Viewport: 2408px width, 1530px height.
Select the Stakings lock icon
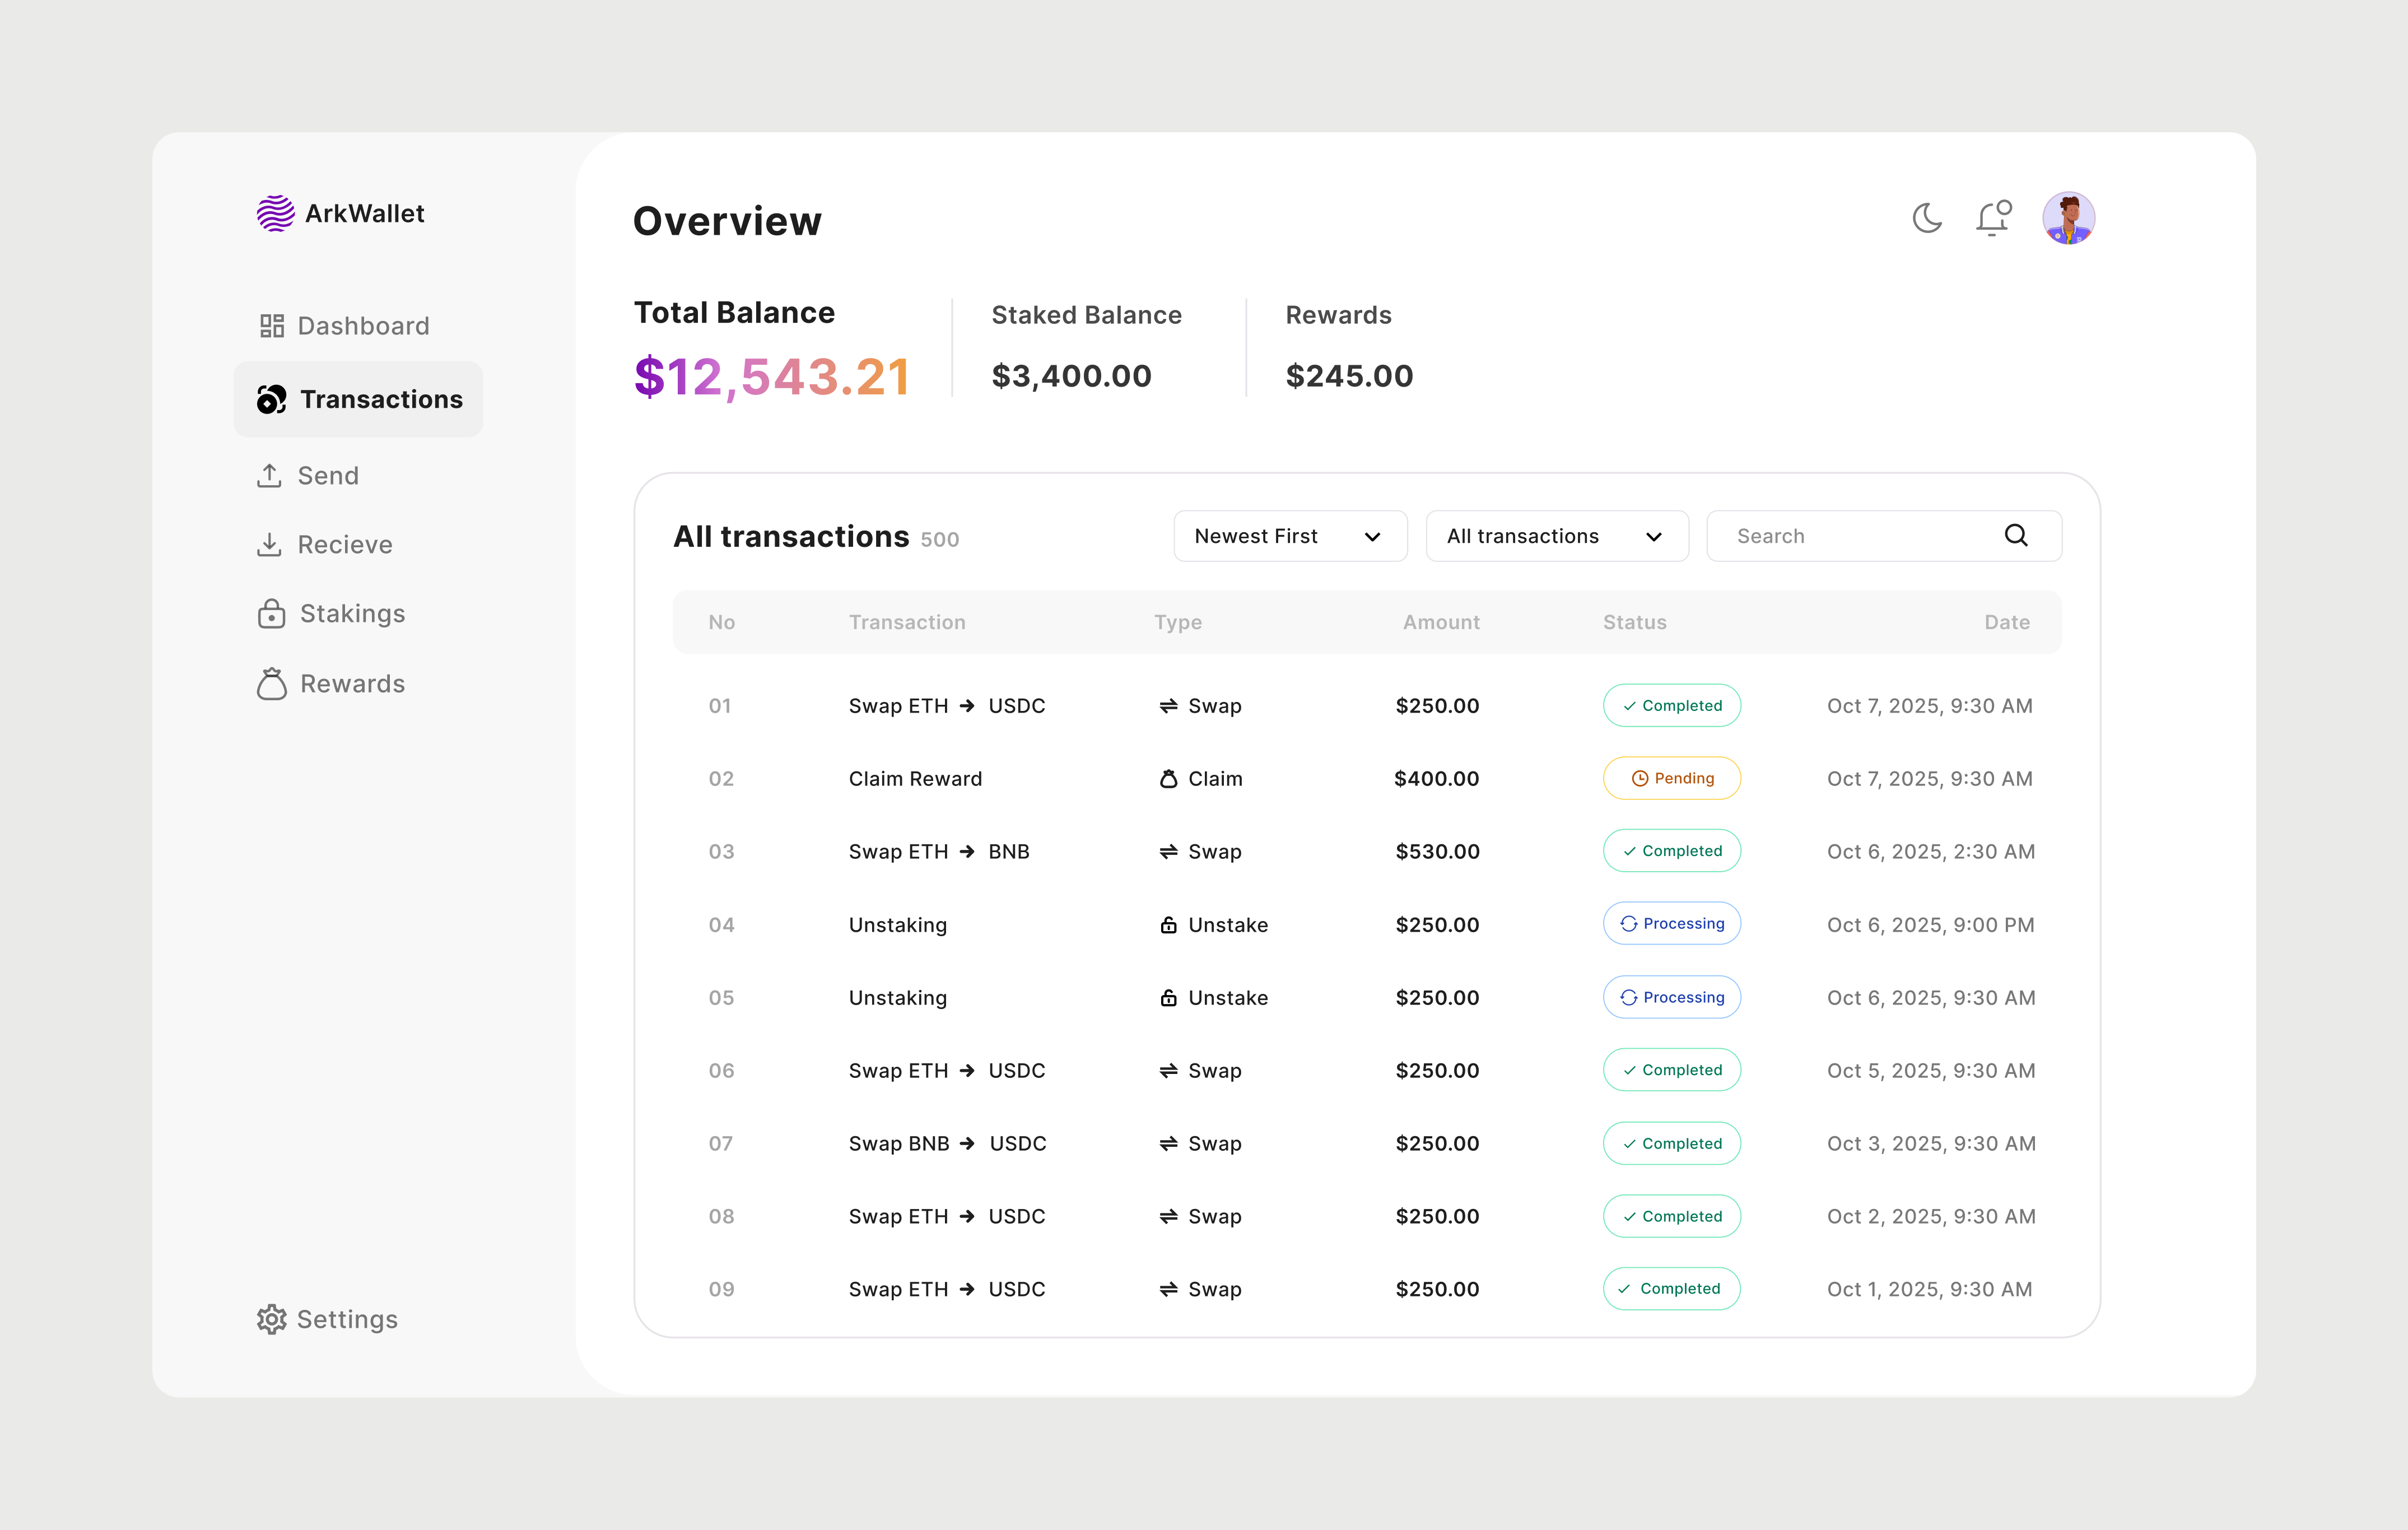coord(271,613)
